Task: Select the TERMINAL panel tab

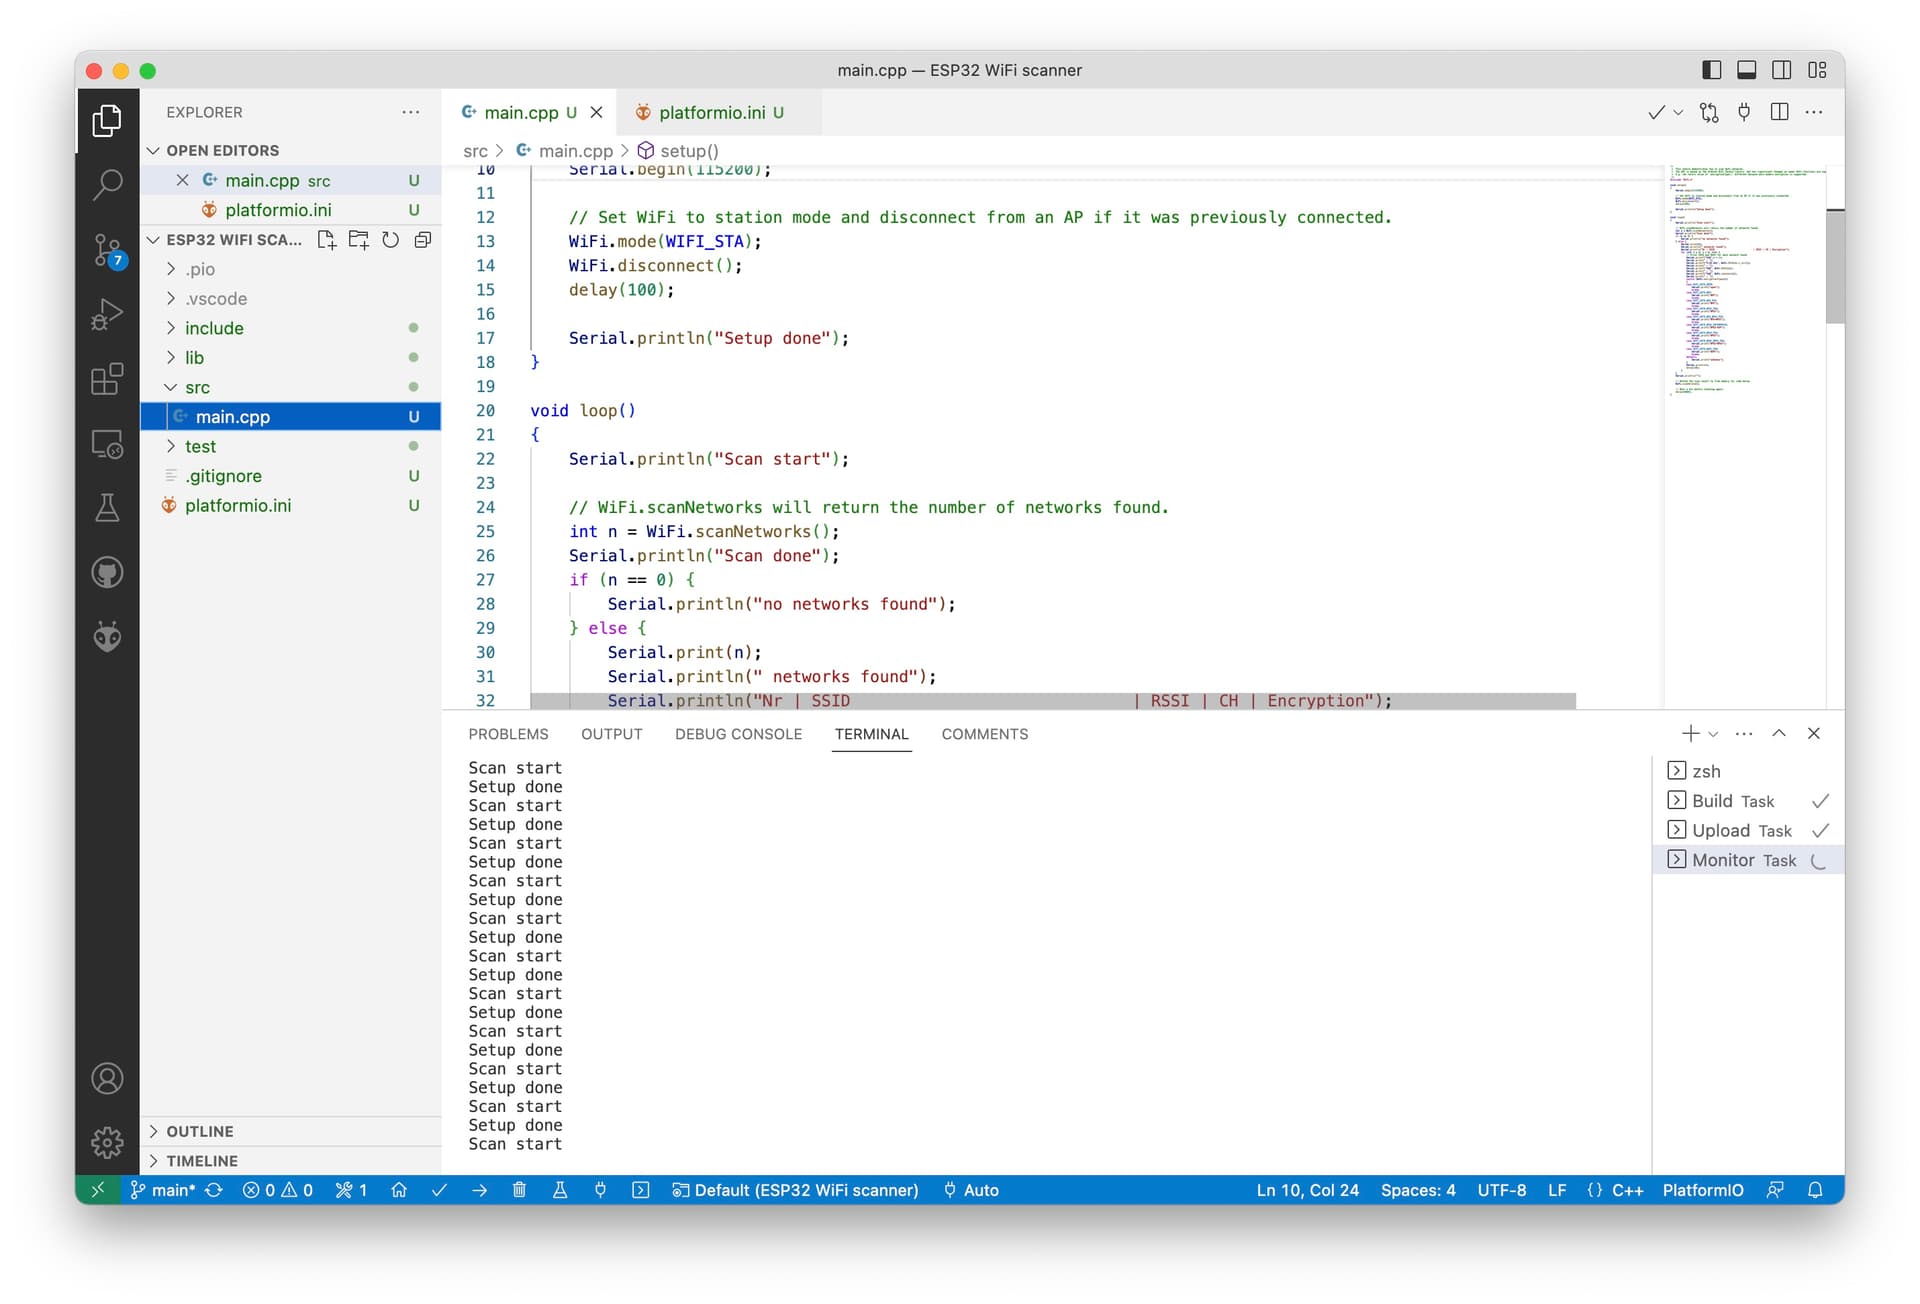Action: point(872,734)
